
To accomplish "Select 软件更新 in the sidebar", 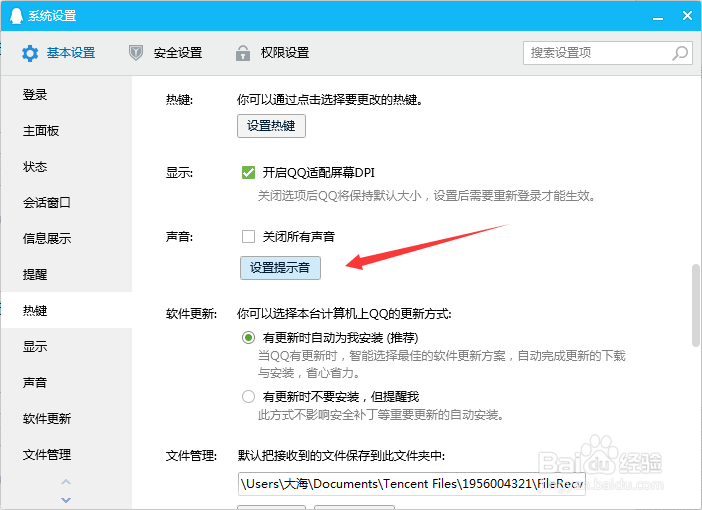I will (66, 418).
